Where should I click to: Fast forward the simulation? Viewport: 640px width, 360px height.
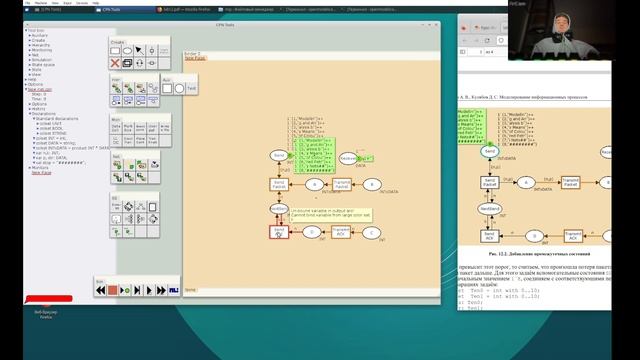[x=162, y=290]
